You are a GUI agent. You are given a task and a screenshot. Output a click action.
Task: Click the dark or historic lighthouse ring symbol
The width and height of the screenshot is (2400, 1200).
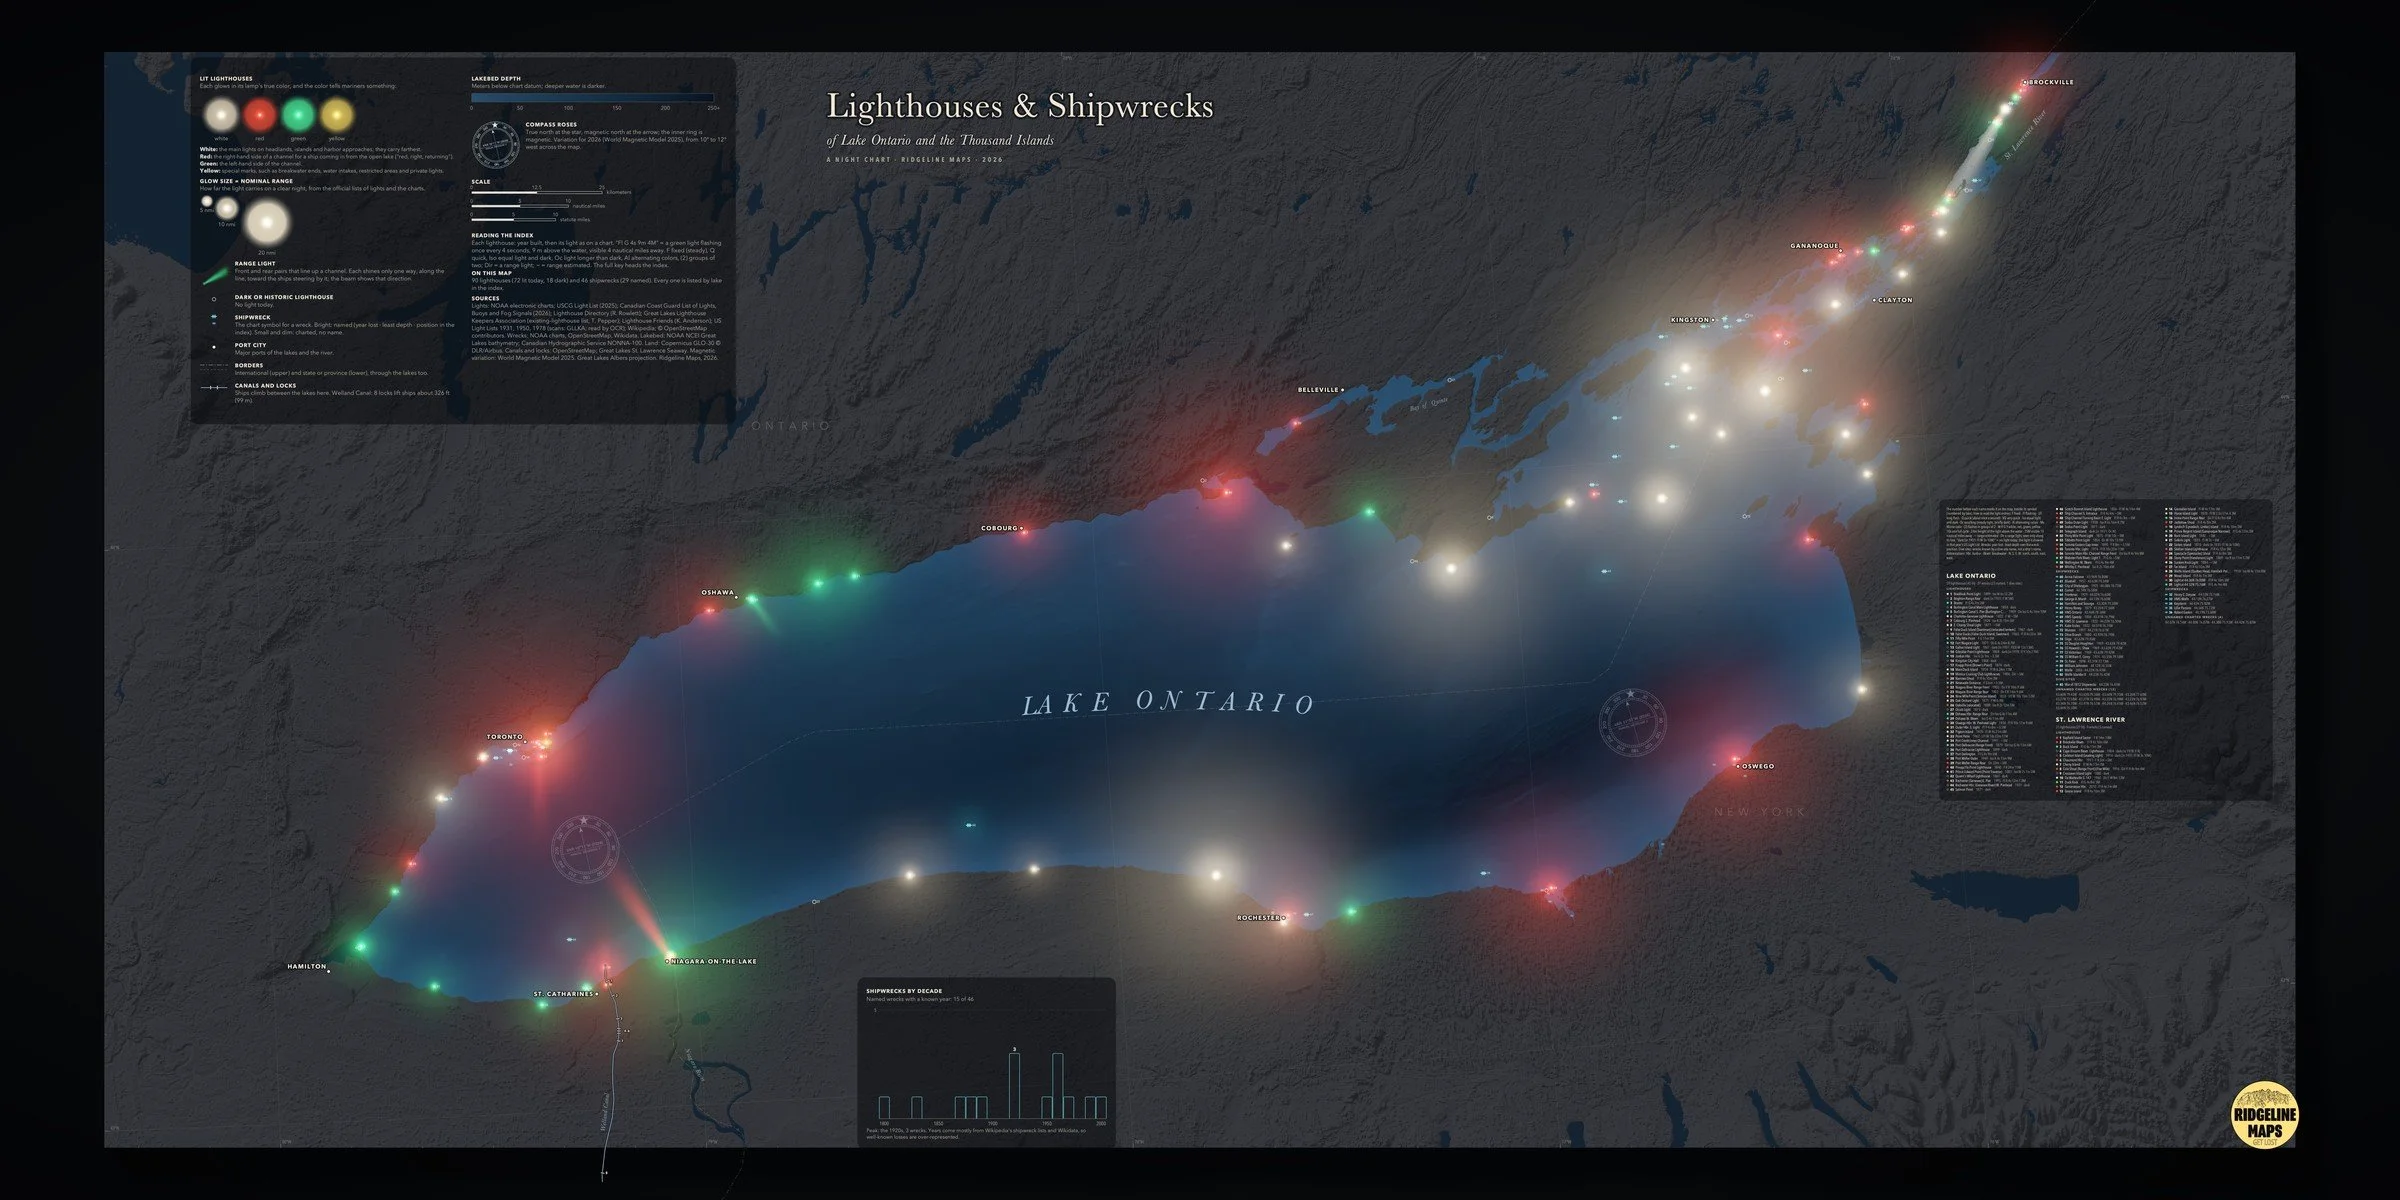[x=214, y=298]
